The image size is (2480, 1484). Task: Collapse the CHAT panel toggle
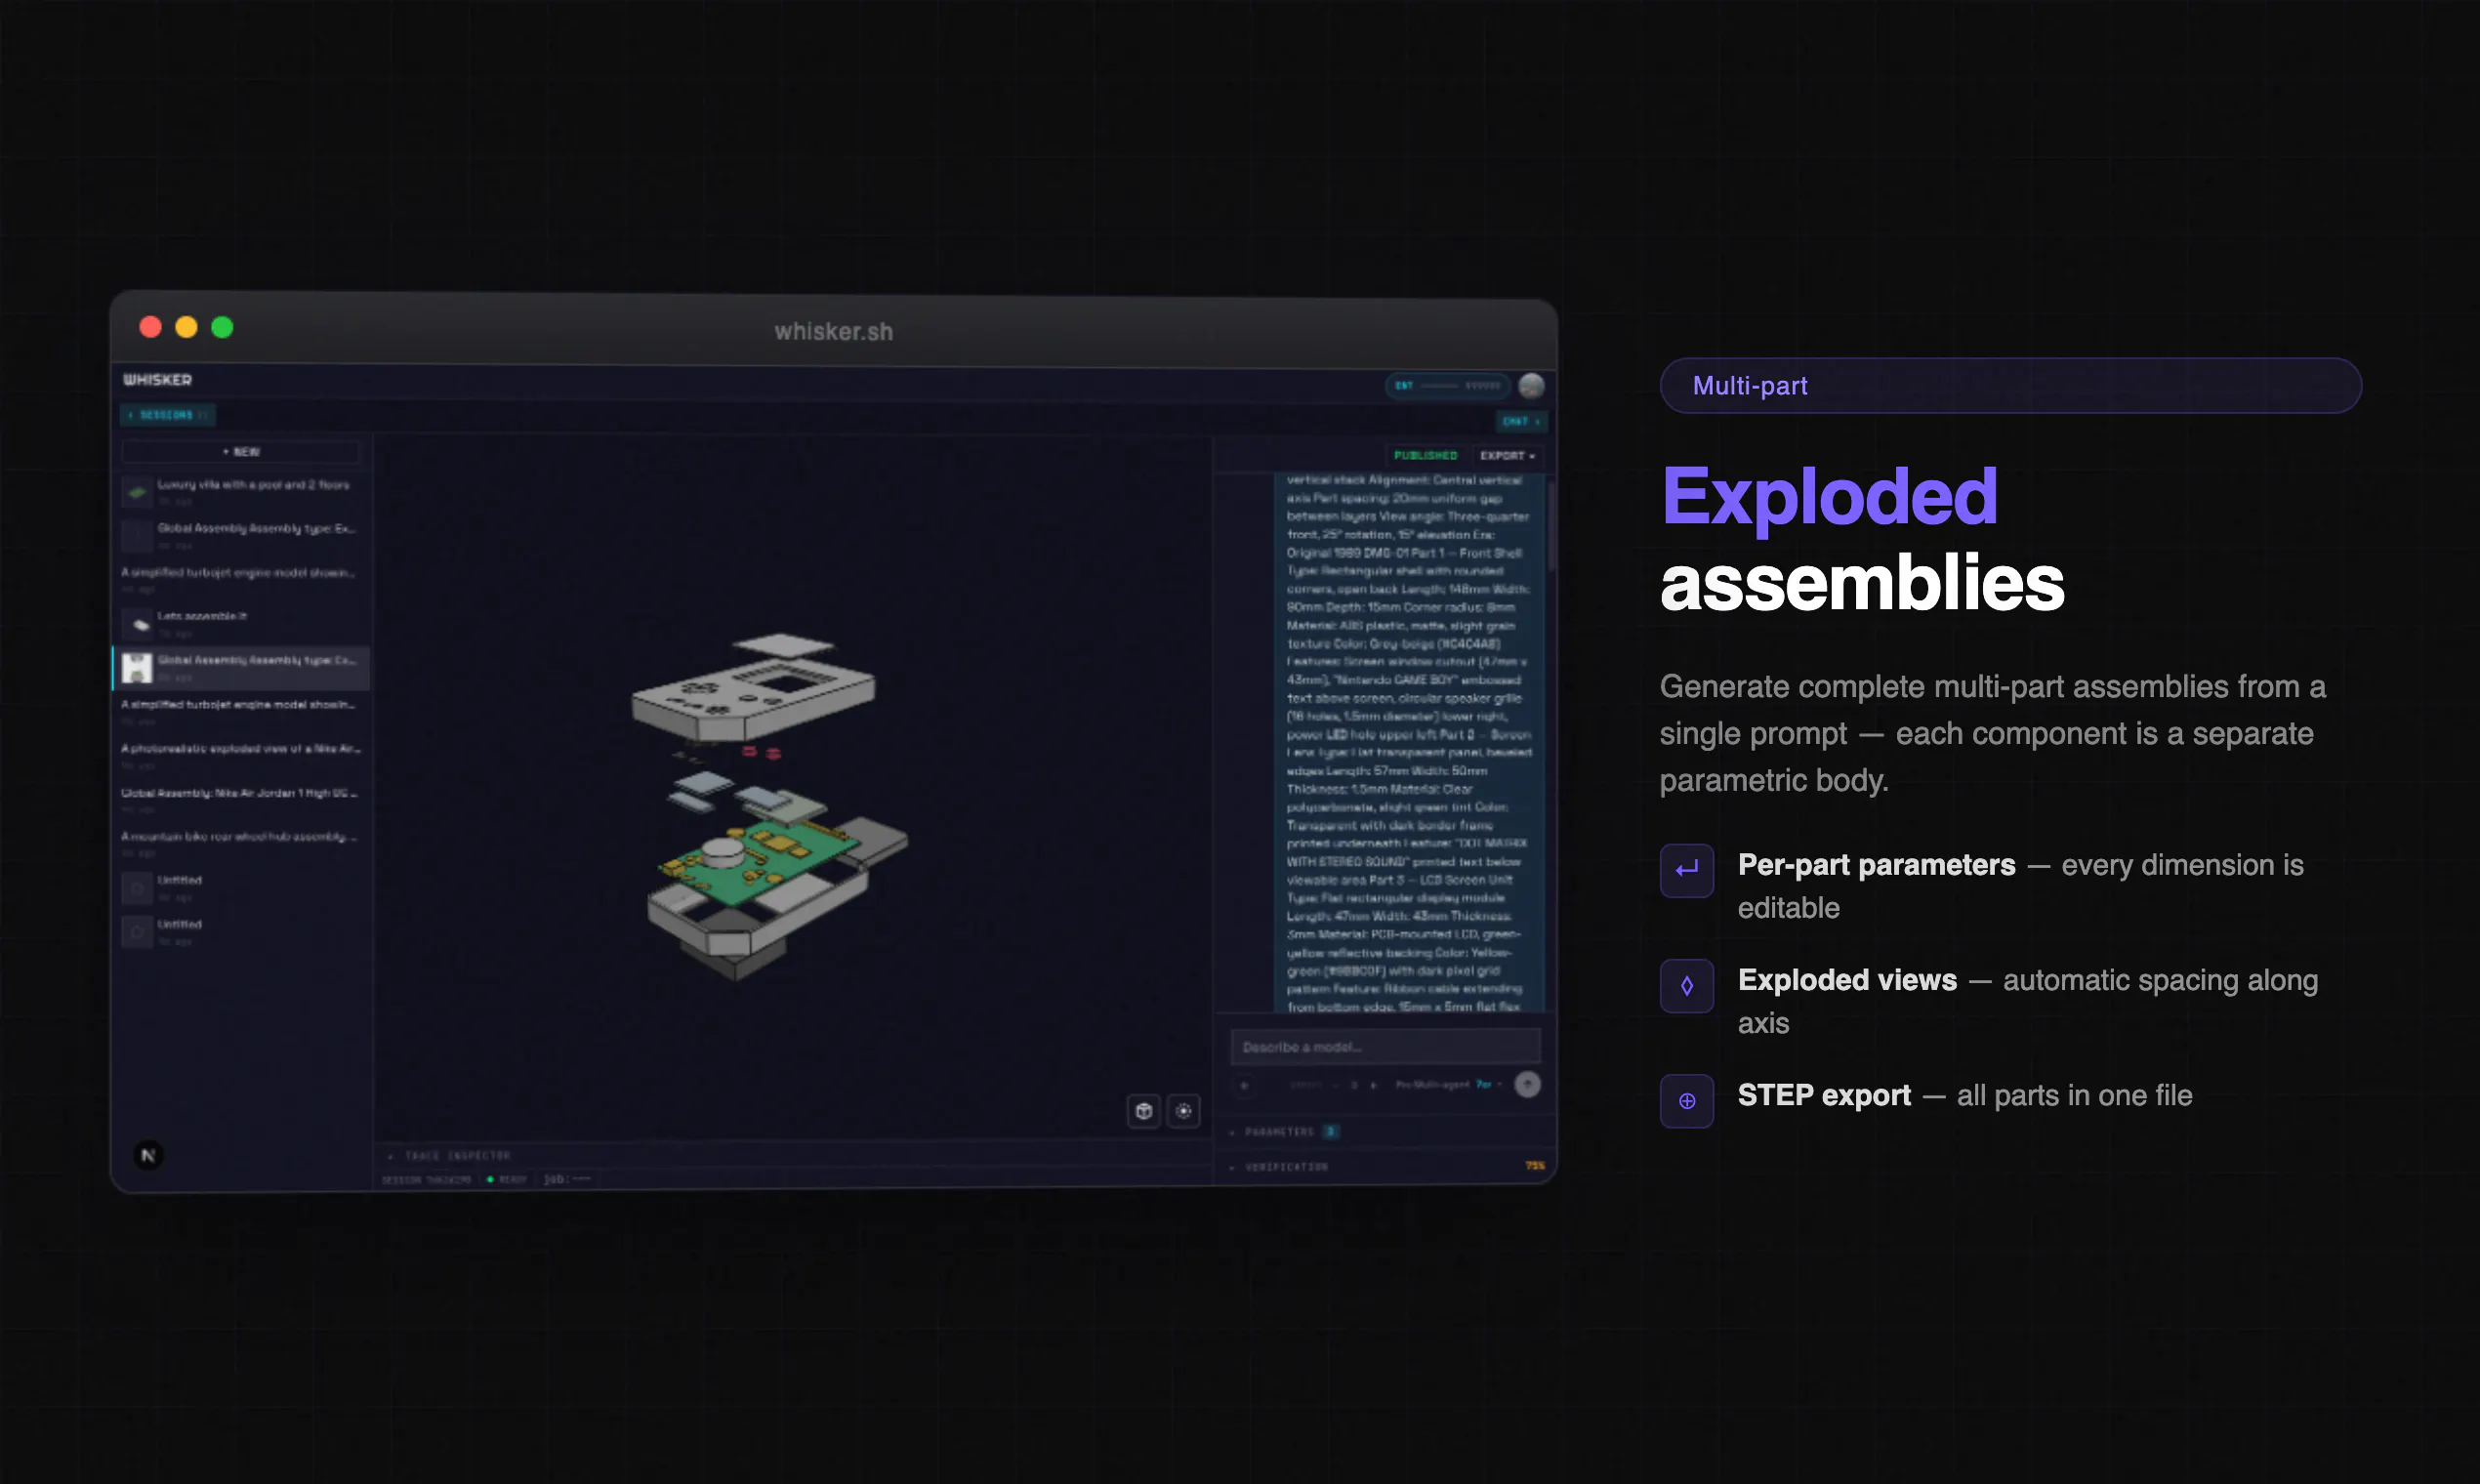click(1521, 422)
